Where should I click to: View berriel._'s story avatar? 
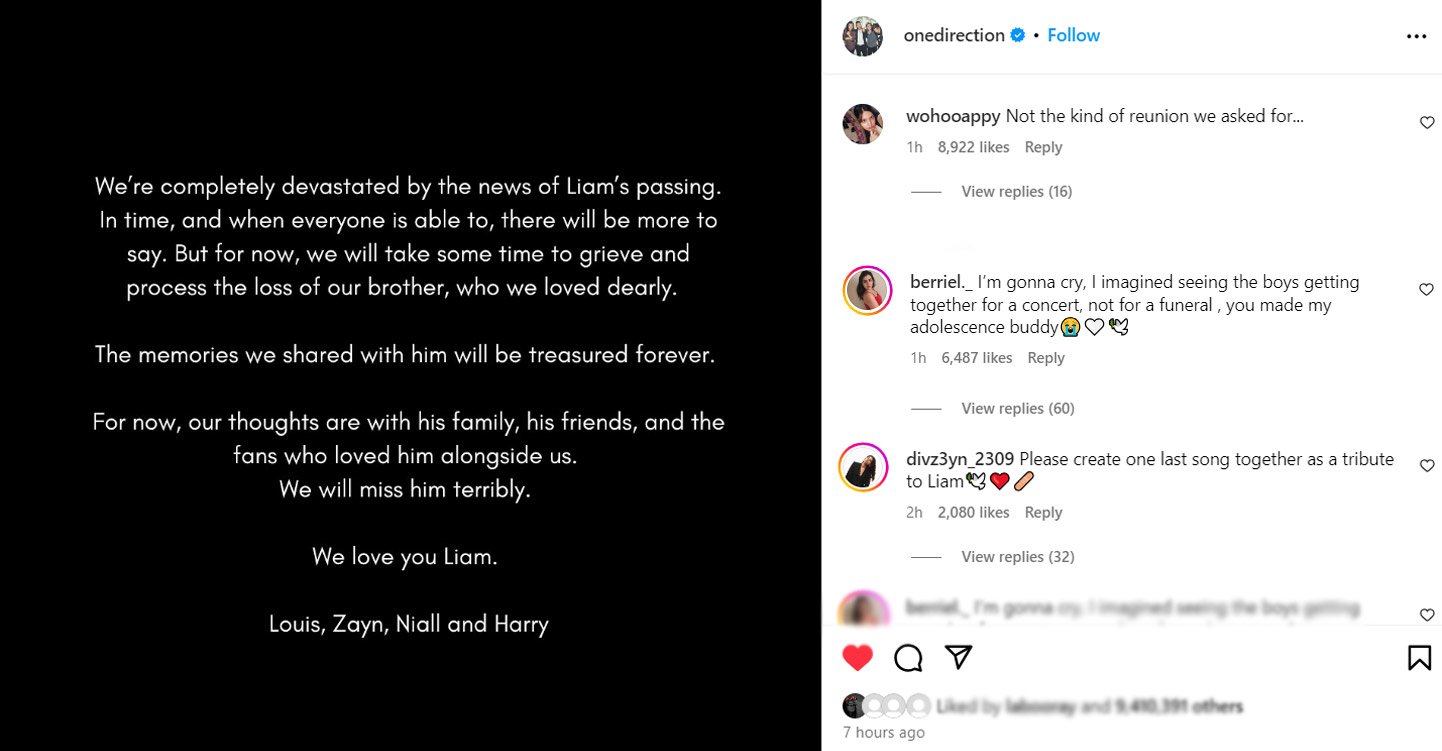pyautogui.click(x=866, y=291)
